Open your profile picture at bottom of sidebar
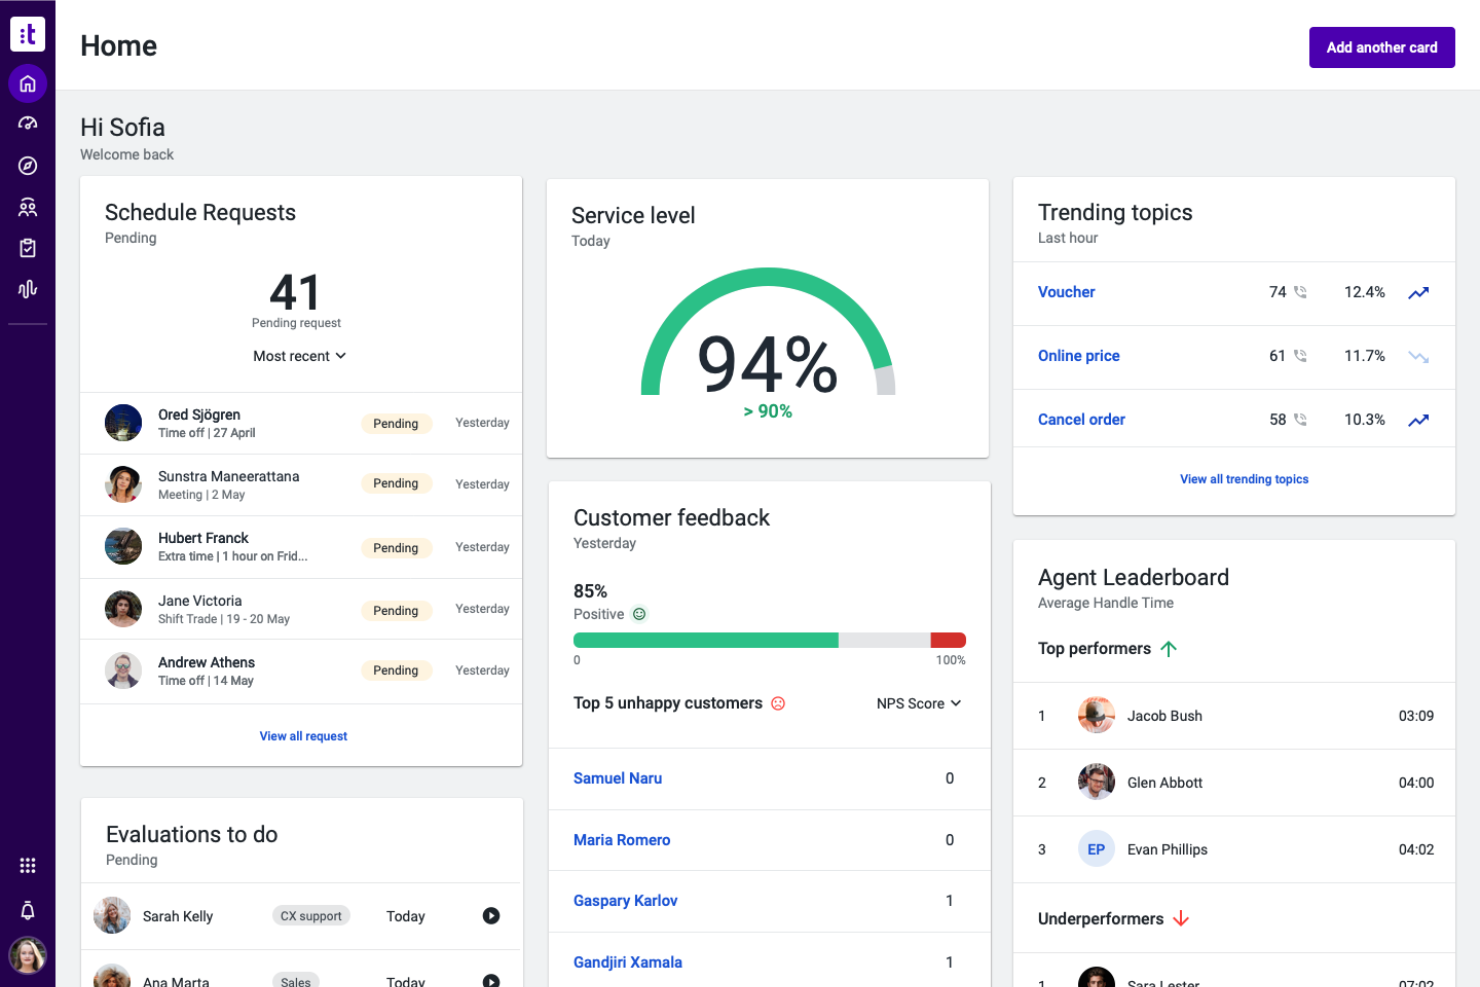 click(x=27, y=956)
